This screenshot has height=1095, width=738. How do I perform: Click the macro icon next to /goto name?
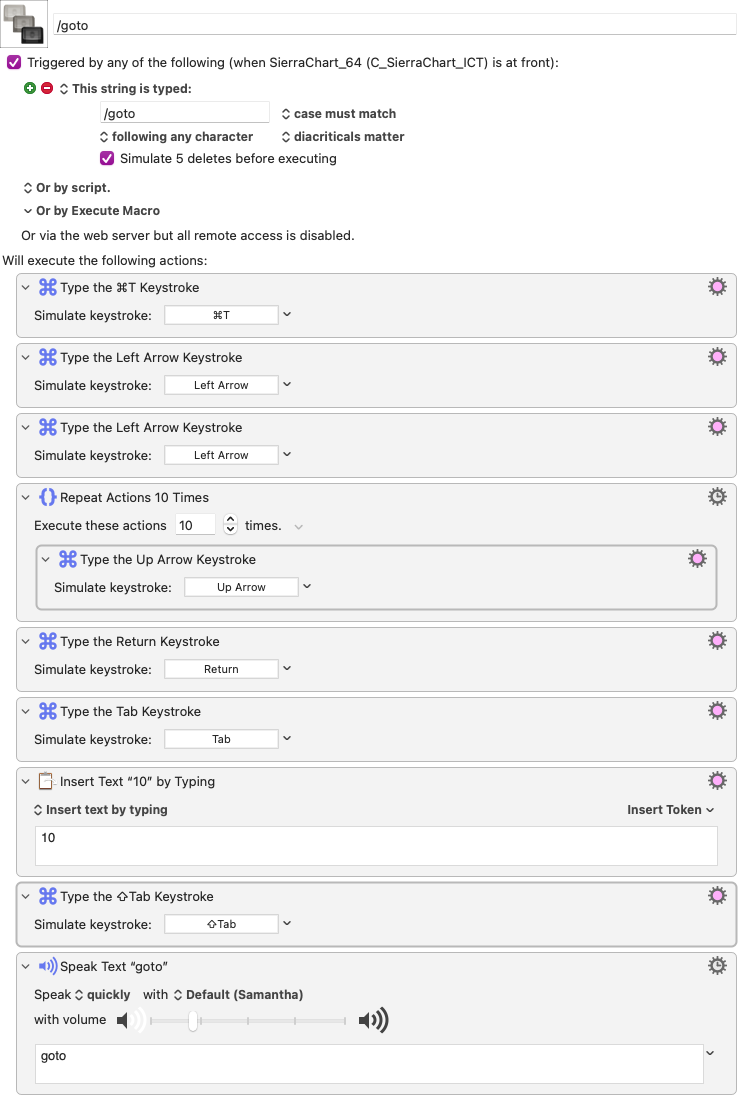click(x=24, y=25)
